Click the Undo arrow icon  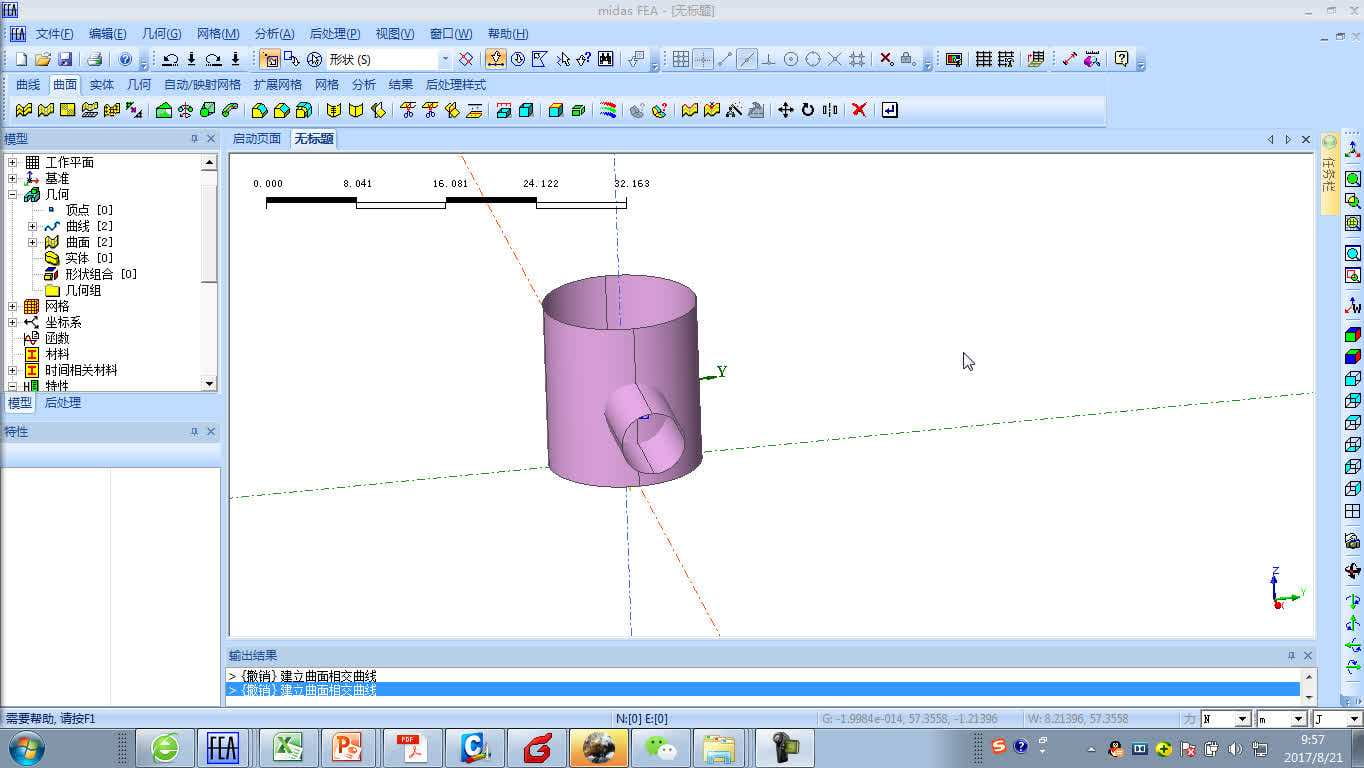point(170,60)
